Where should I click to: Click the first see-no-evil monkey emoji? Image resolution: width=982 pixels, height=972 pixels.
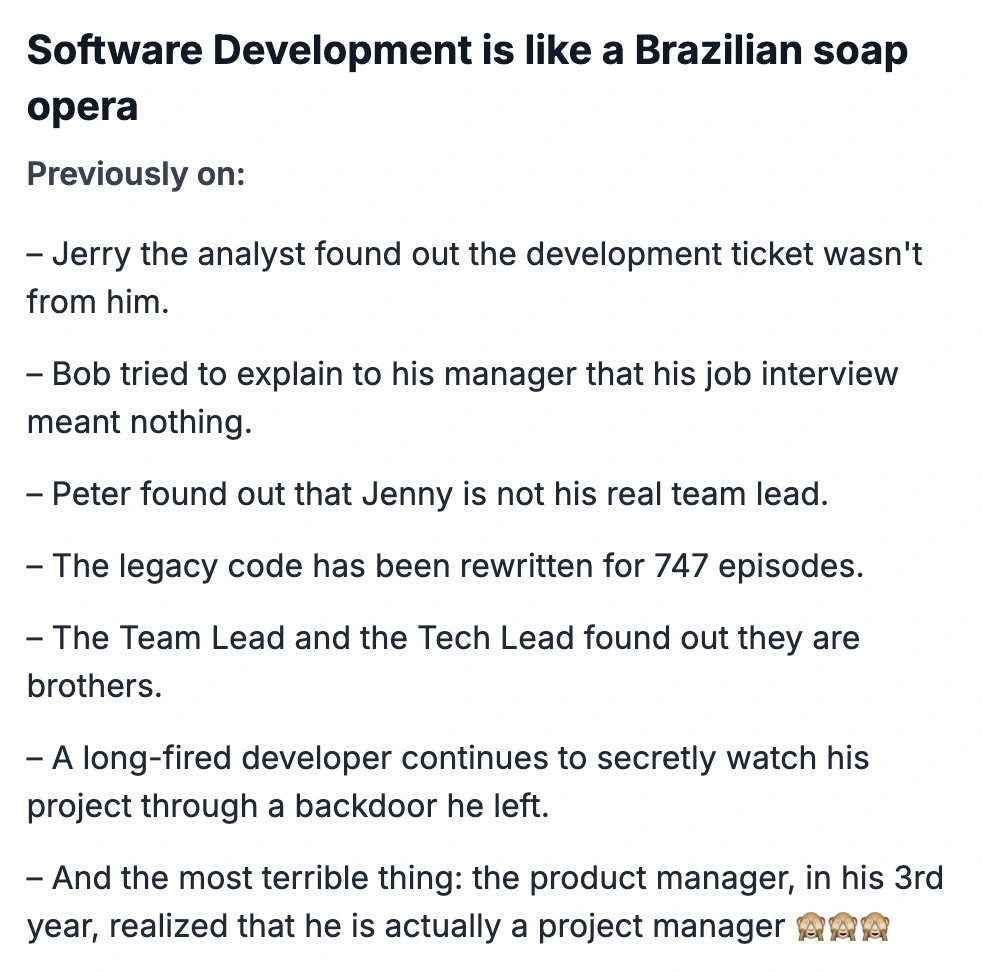[x=809, y=927]
